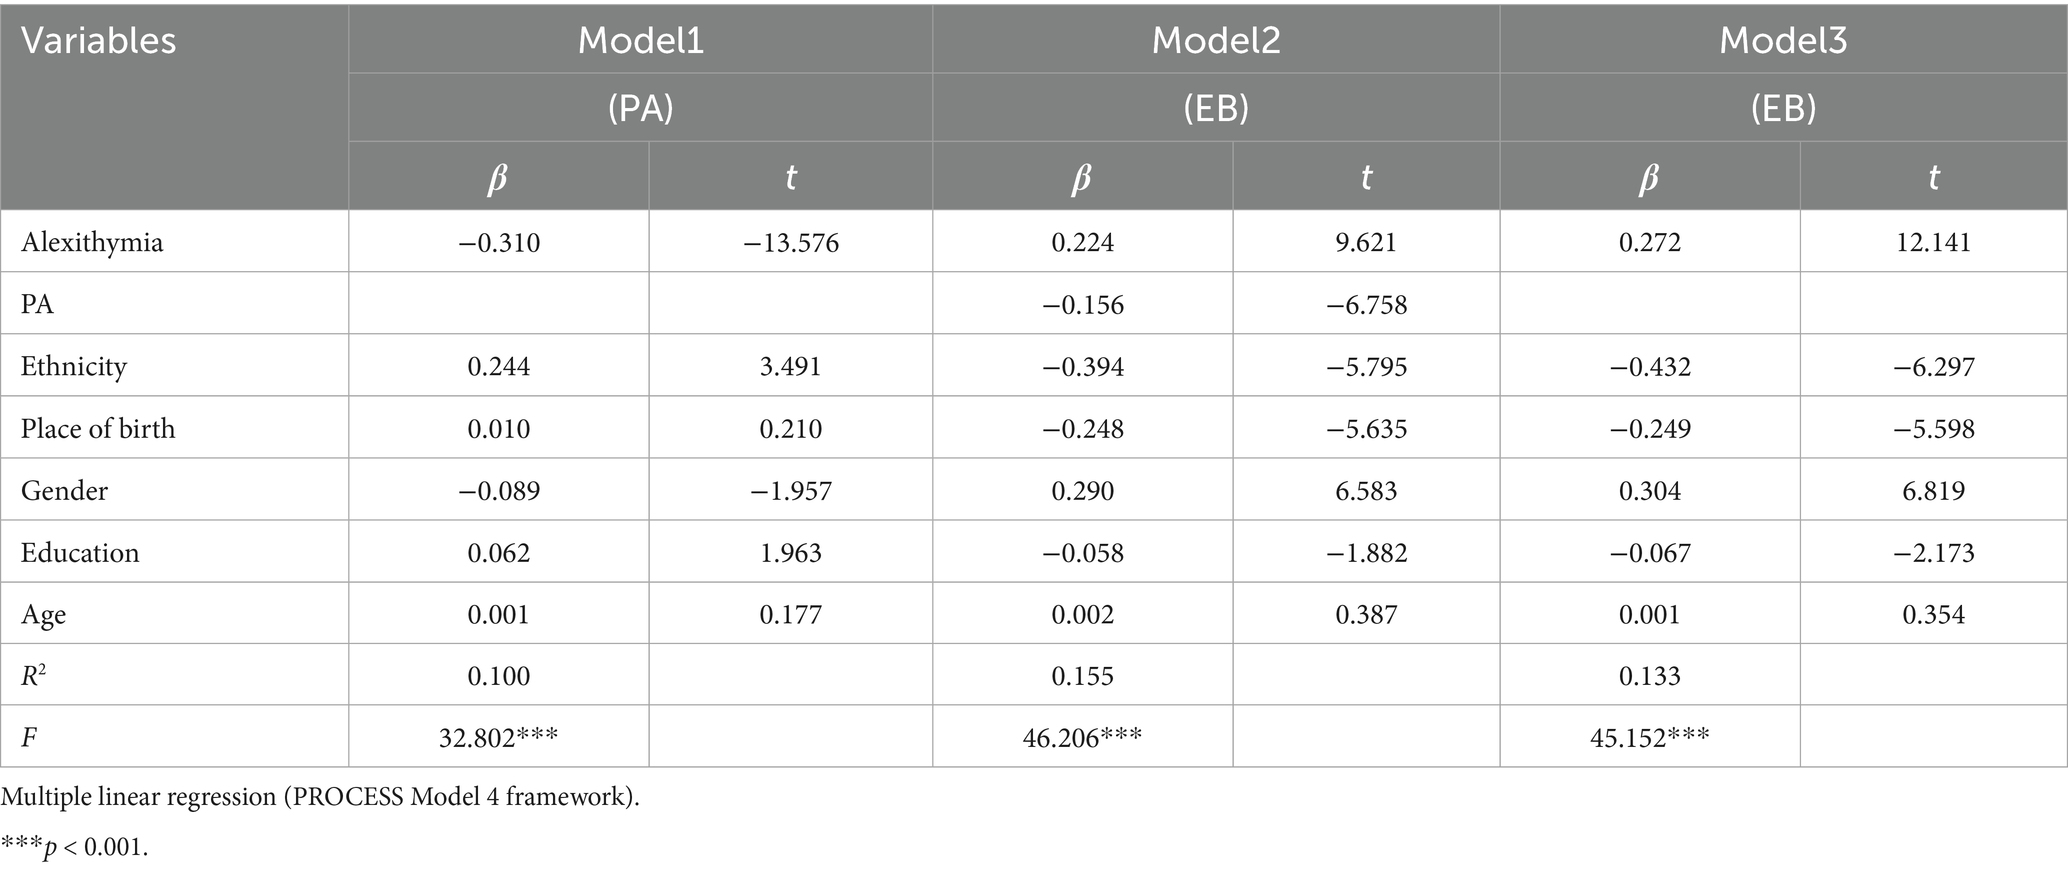Click the R² value 0.155

(x=1082, y=676)
